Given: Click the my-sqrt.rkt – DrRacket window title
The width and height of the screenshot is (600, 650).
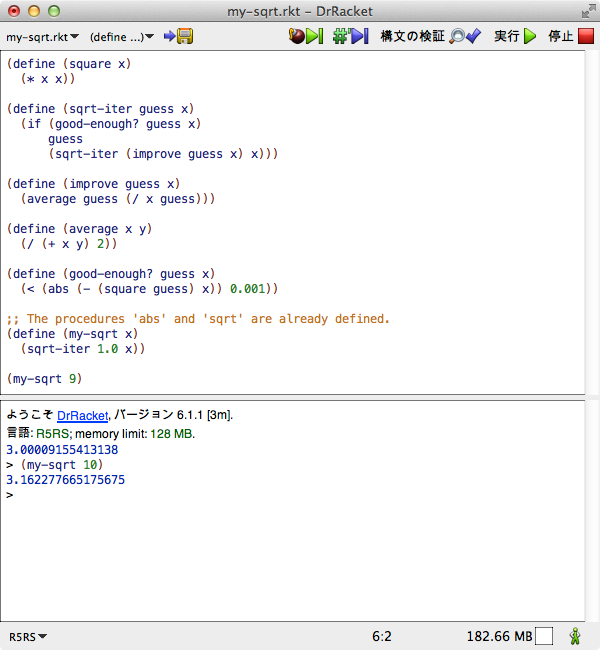Looking at the screenshot, I should coord(300,11).
